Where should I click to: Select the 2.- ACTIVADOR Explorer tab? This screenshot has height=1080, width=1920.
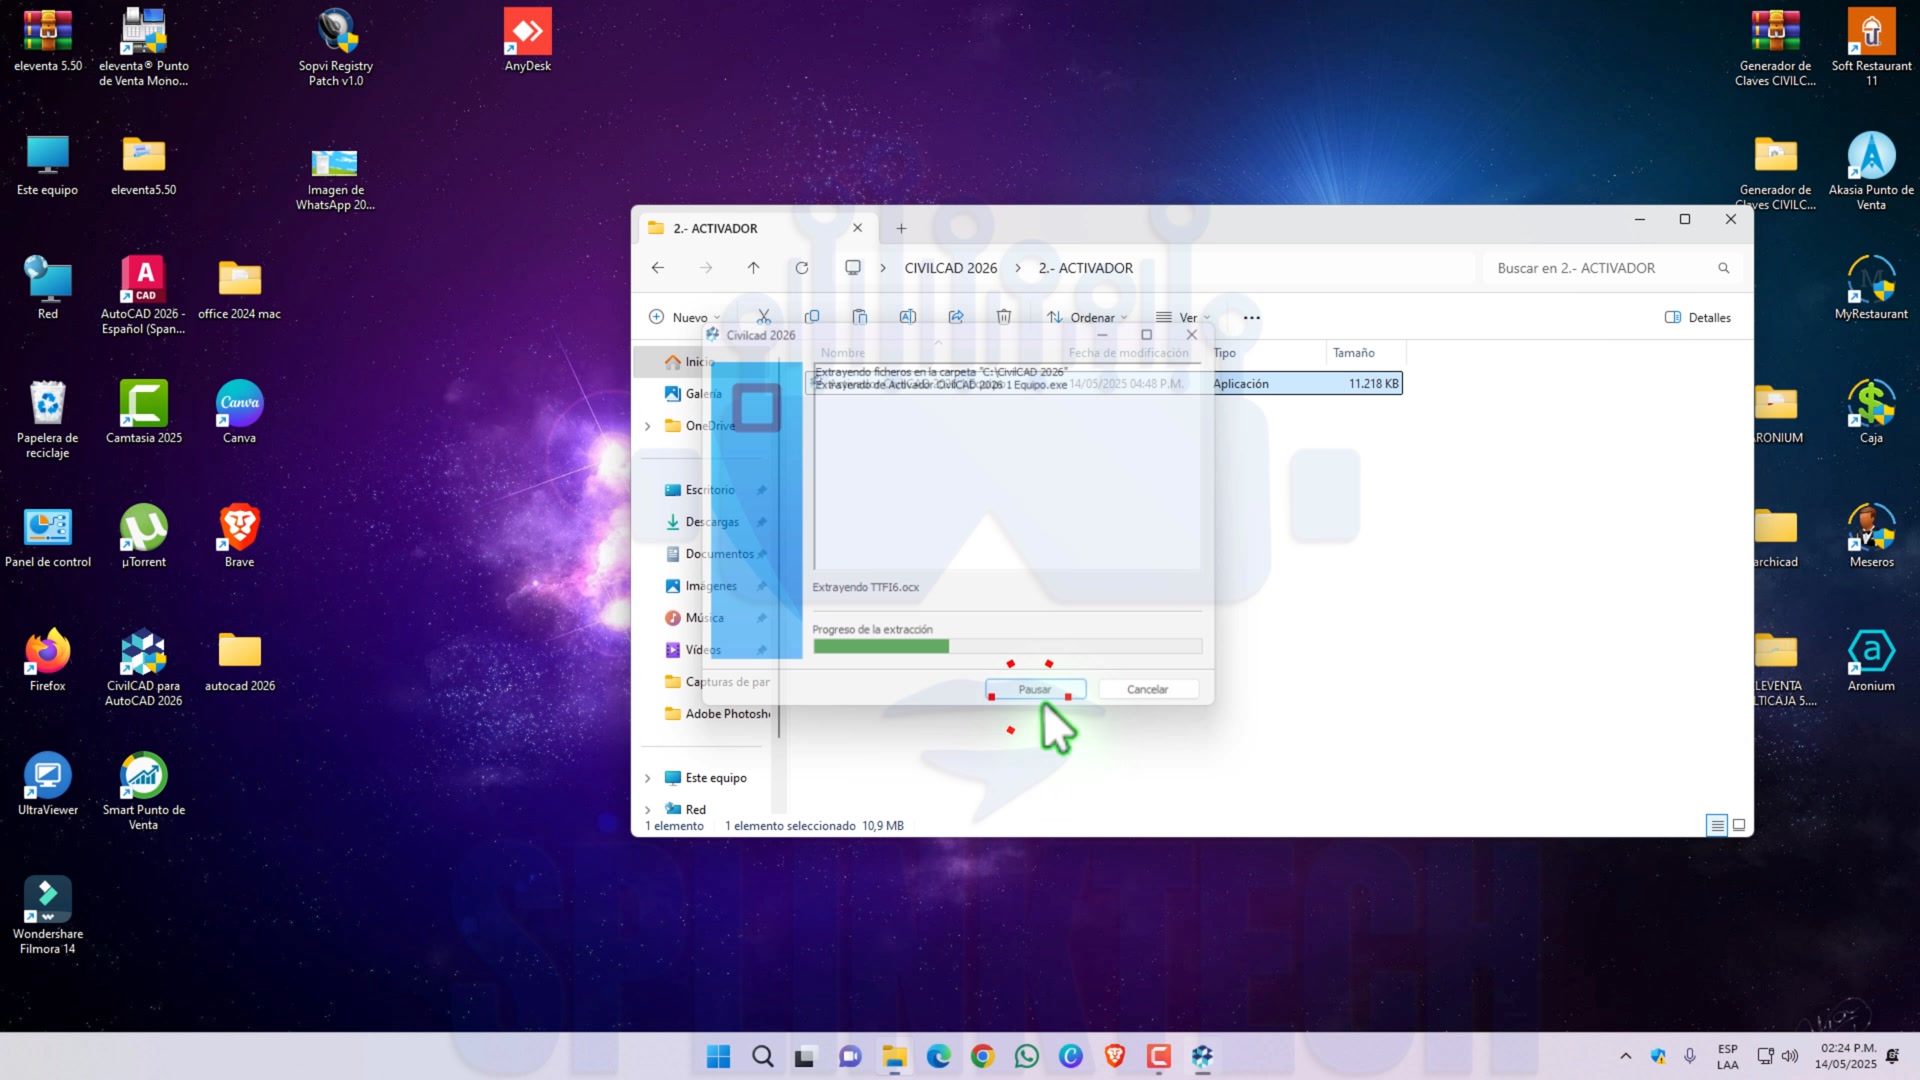click(x=757, y=228)
